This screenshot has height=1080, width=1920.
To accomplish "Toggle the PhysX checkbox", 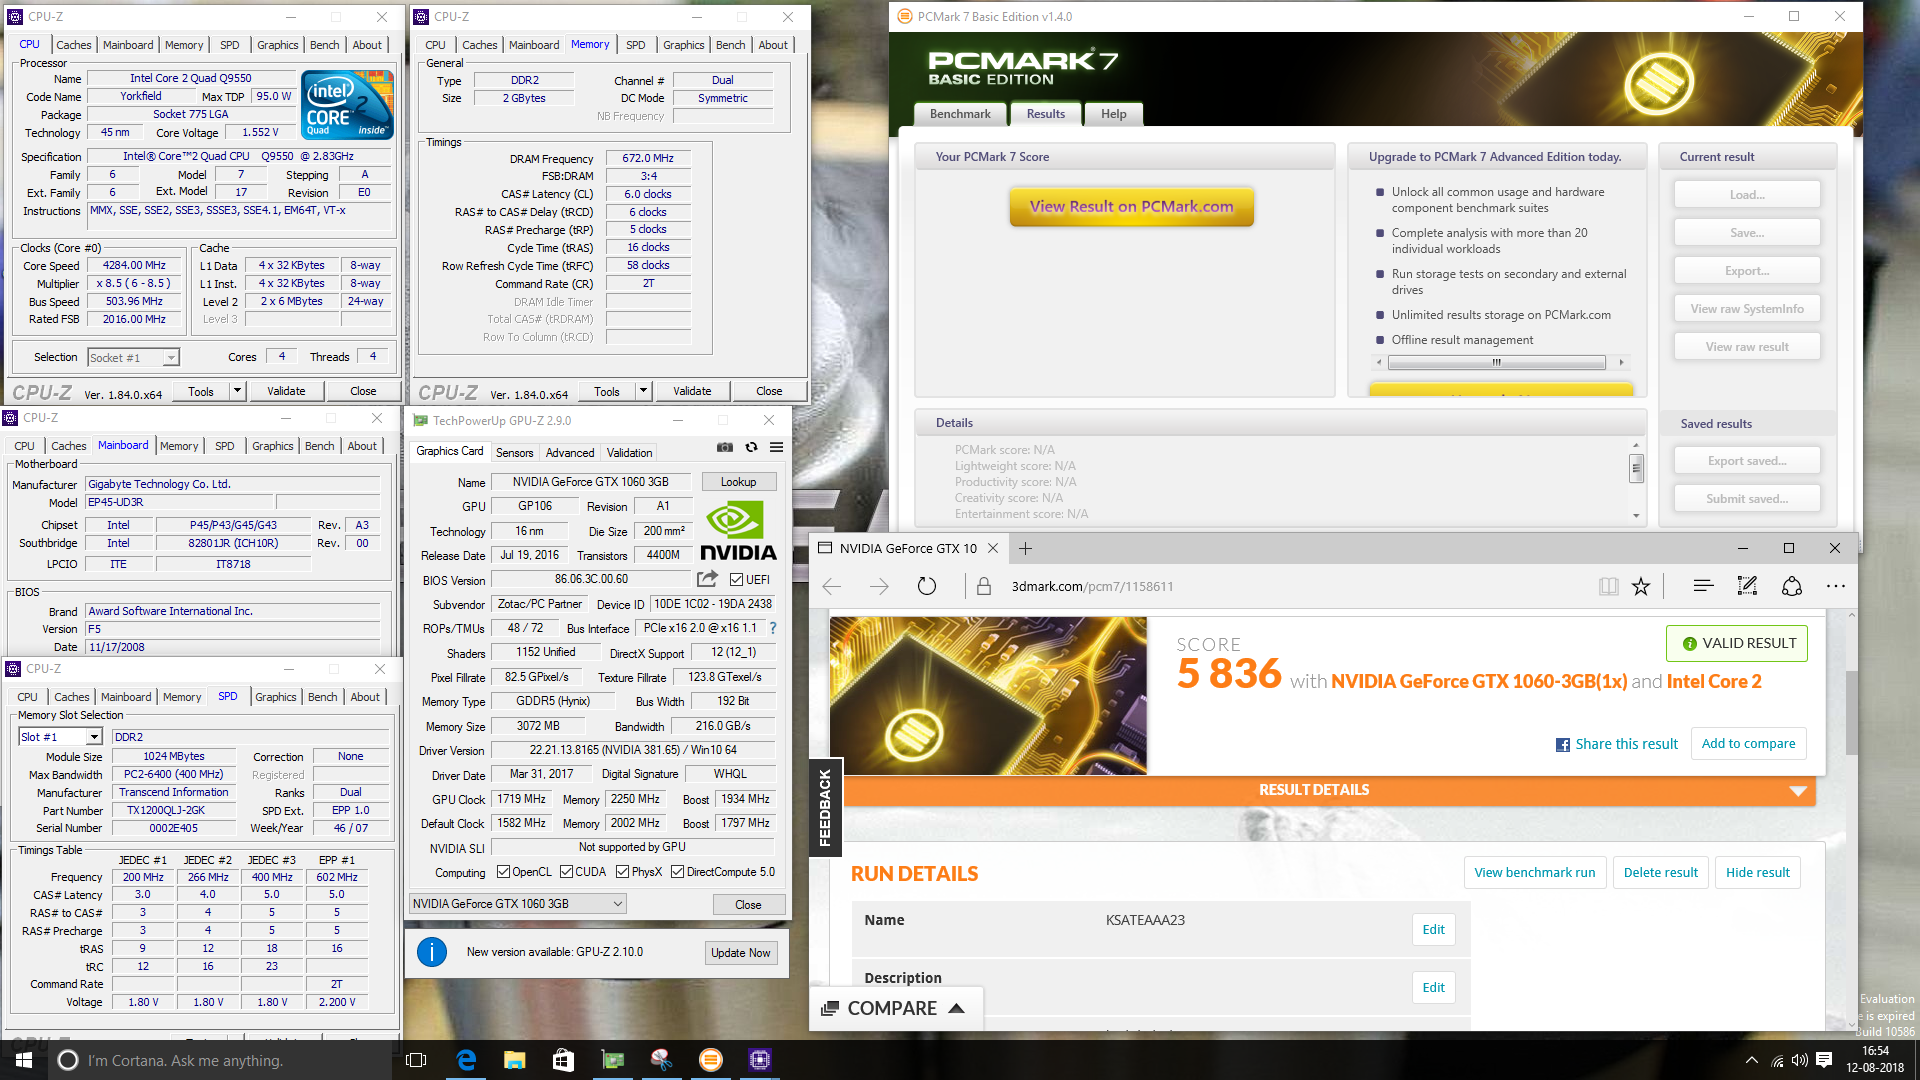I will (622, 872).
